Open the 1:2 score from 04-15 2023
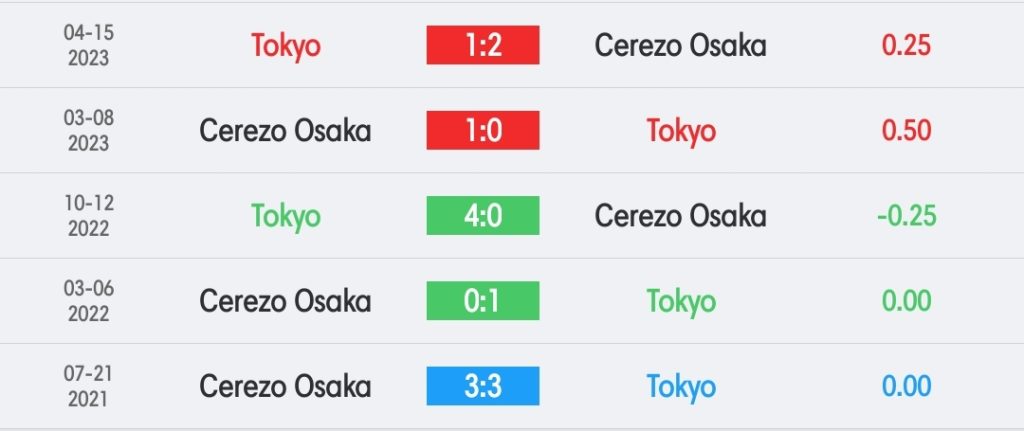Image resolution: width=1024 pixels, height=431 pixels. coord(483,45)
